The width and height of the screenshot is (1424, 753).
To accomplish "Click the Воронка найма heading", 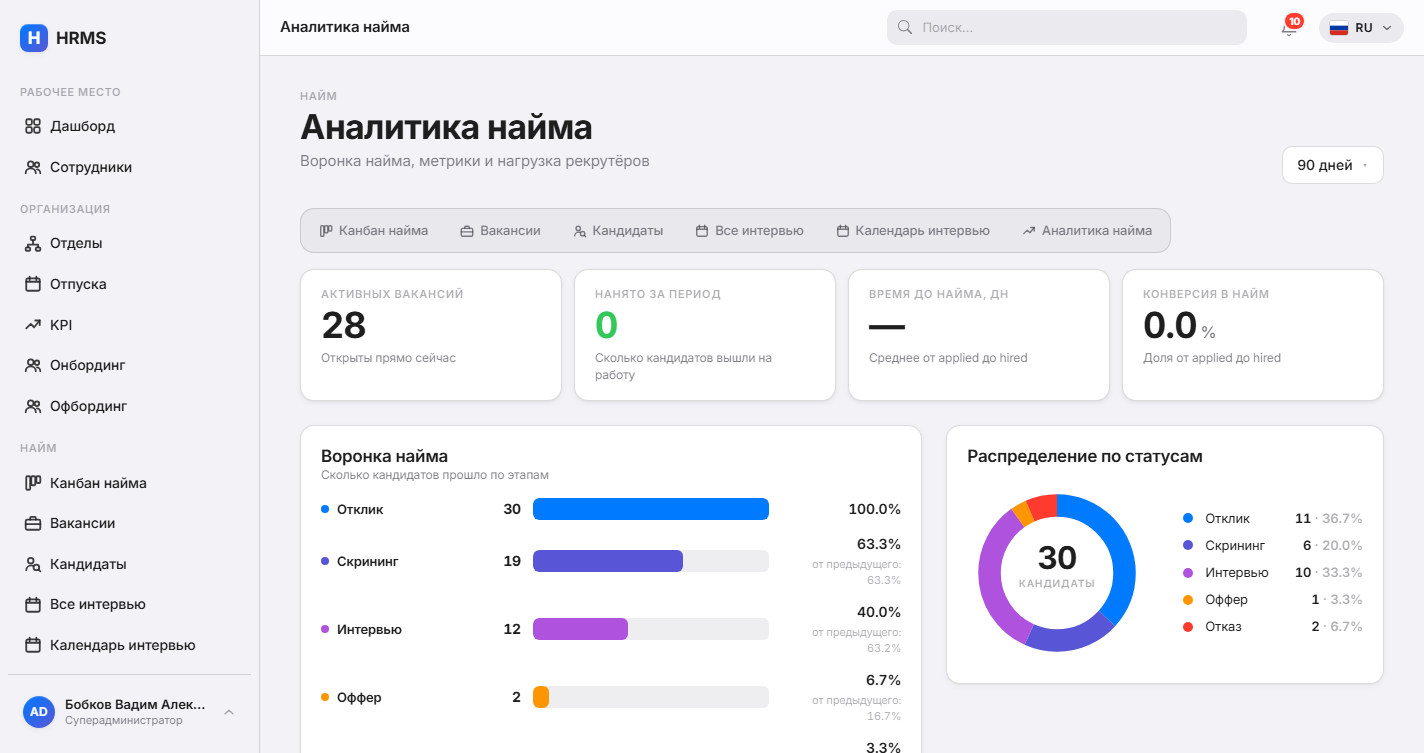I will coord(384,456).
